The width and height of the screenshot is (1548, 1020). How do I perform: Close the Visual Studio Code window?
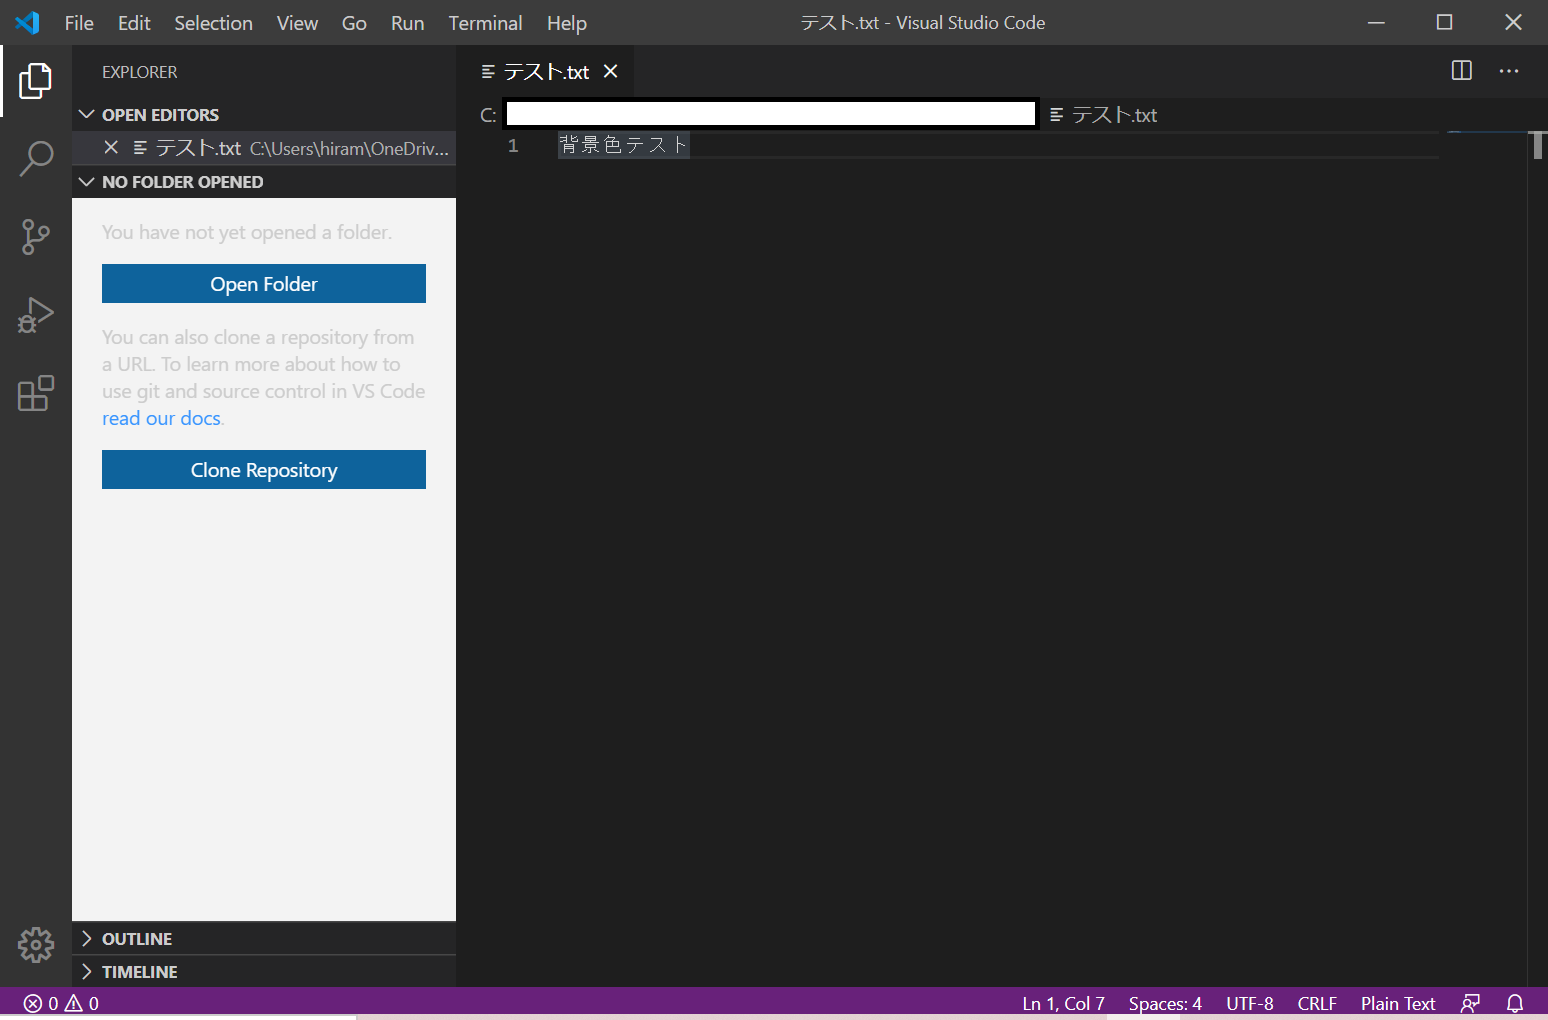1513,22
